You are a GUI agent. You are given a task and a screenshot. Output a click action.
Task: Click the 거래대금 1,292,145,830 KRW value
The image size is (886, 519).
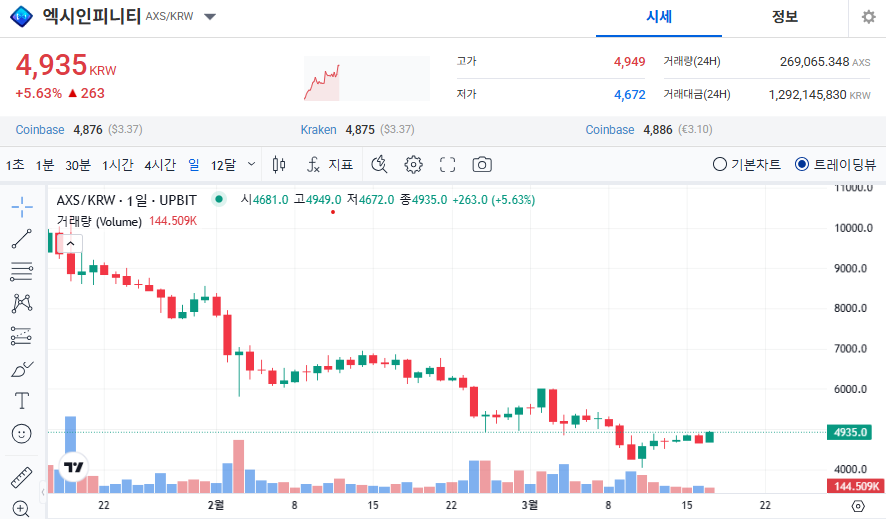[x=819, y=95]
